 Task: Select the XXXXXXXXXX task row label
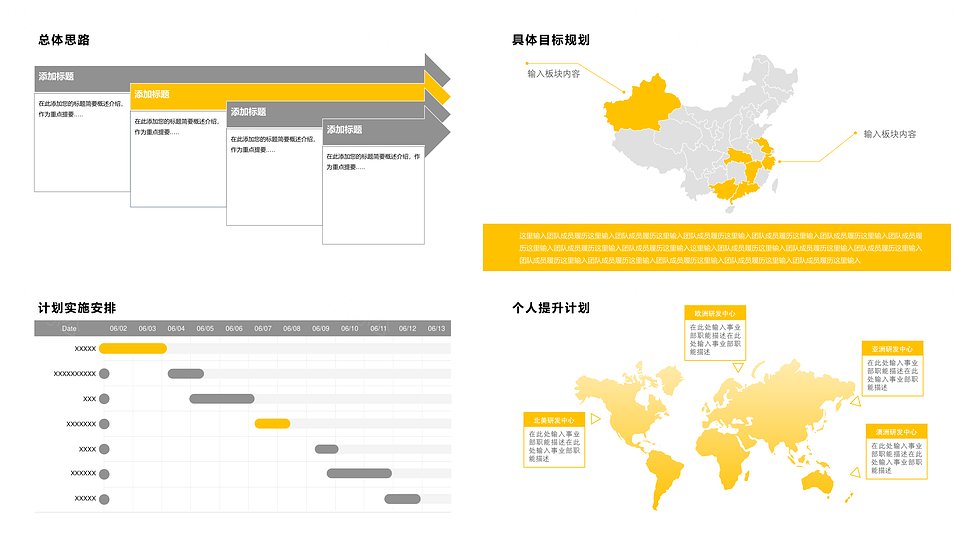[x=75, y=373]
